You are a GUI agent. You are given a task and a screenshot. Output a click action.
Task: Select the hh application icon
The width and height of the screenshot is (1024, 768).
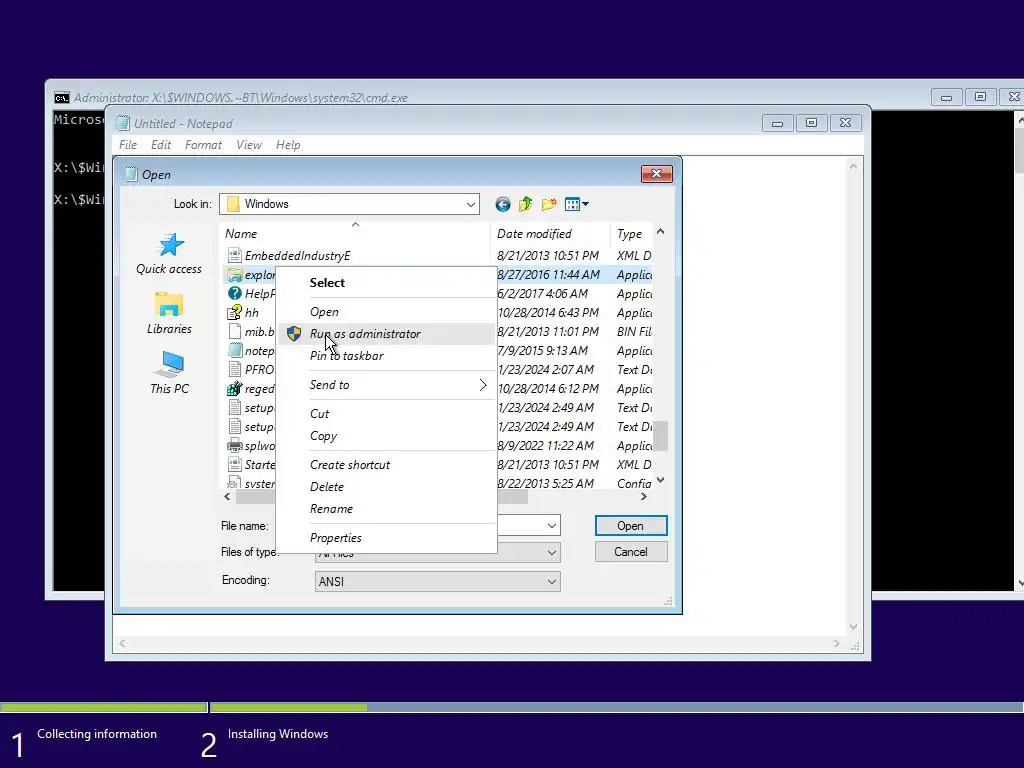234,313
